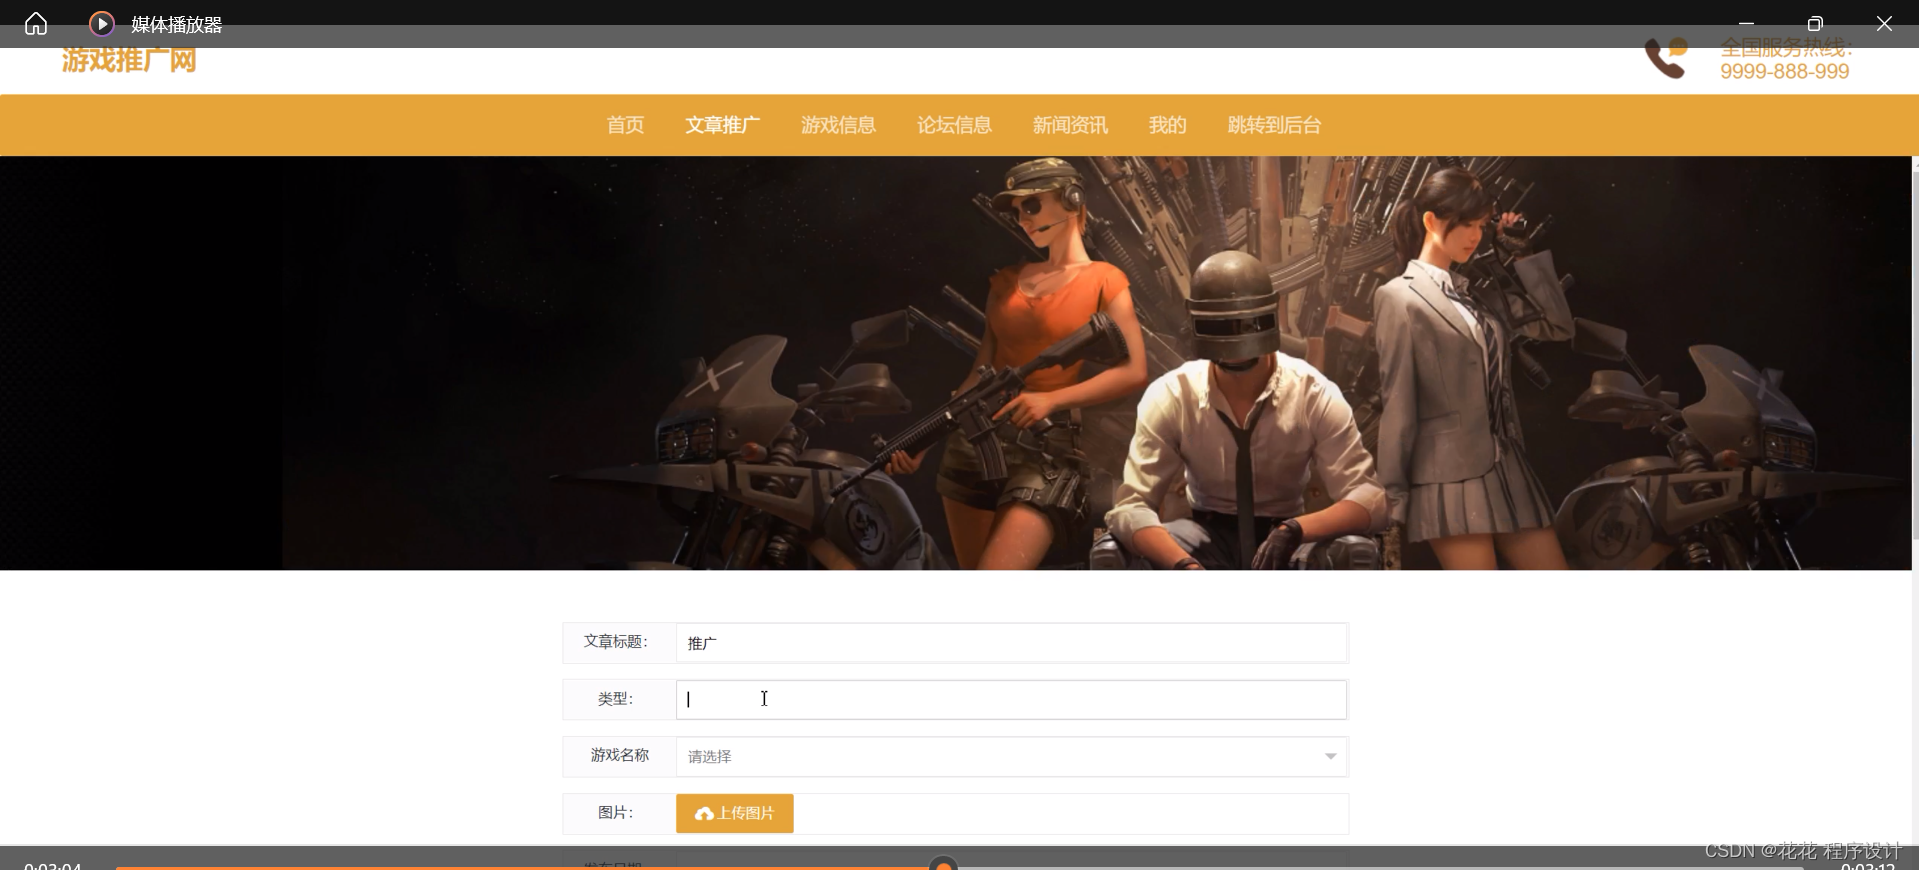Screen dimensions: 1919x870
Task: Click the 文章标题 label
Action: (616, 642)
